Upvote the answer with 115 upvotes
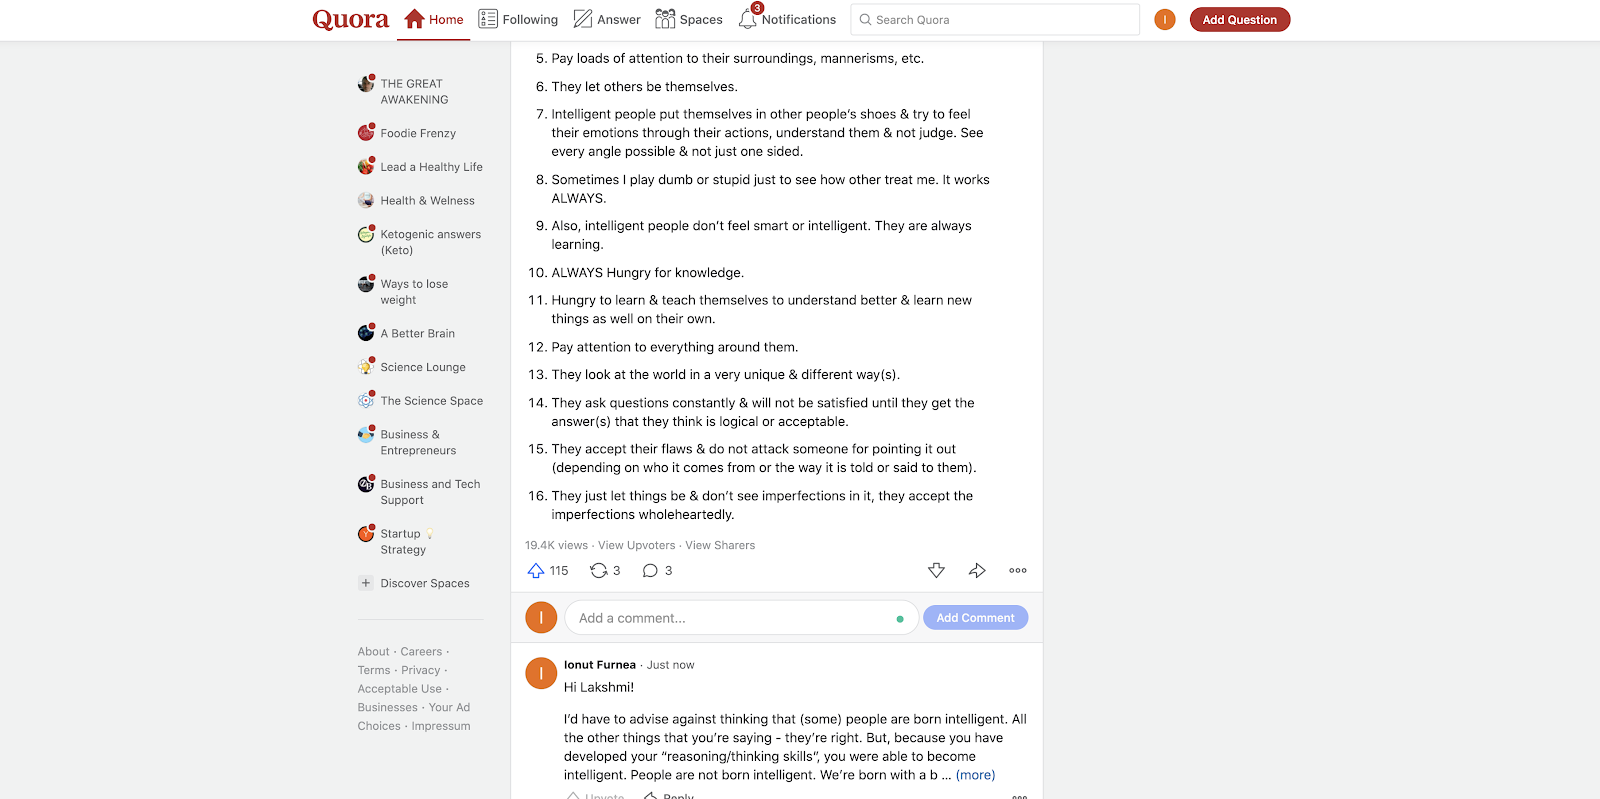1600x799 pixels. point(536,570)
